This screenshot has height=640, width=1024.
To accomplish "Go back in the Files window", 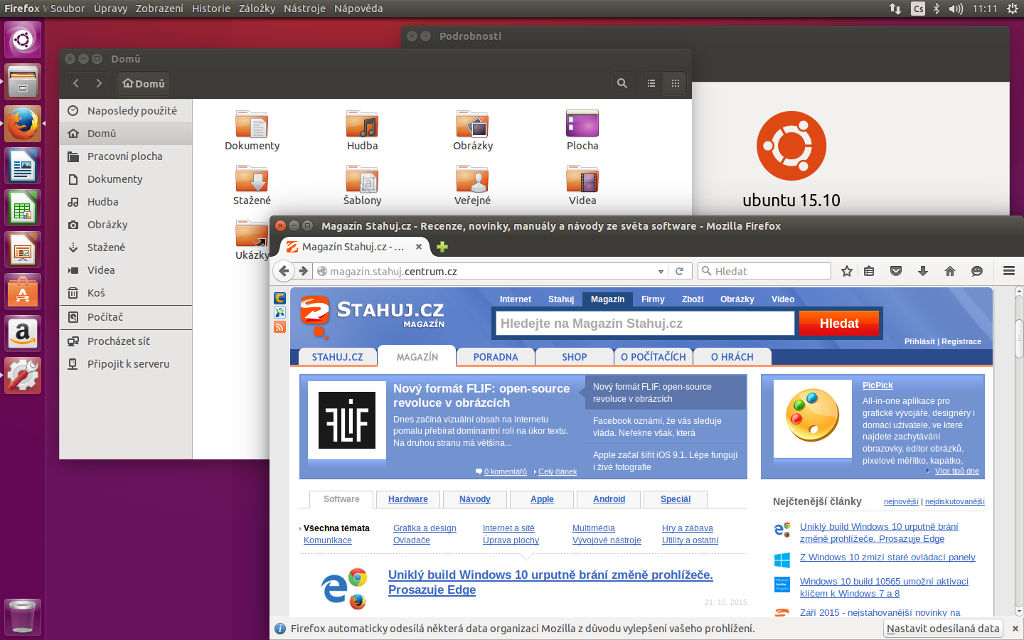I will click(x=76, y=83).
